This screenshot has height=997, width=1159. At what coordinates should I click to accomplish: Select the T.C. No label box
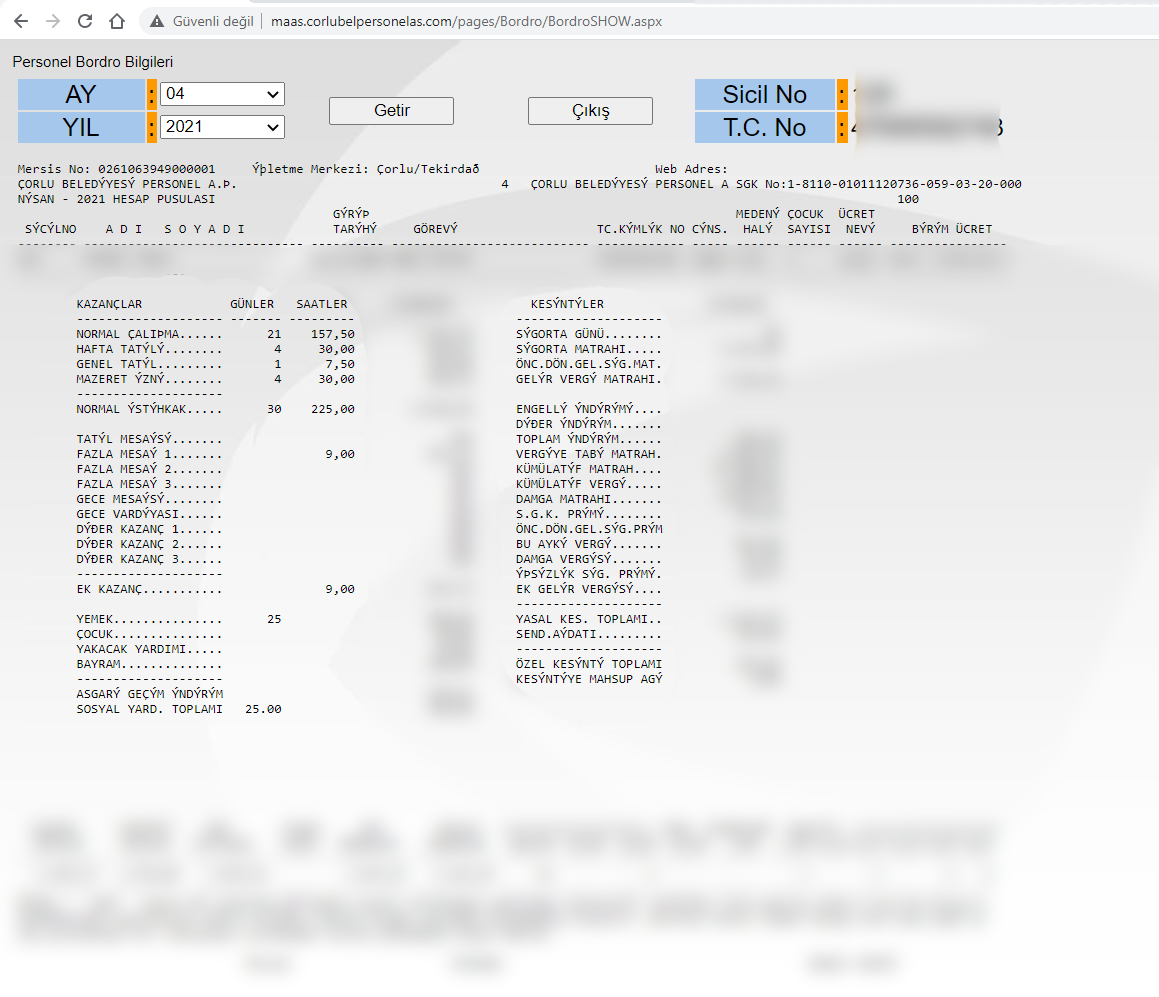pyautogui.click(x=764, y=128)
